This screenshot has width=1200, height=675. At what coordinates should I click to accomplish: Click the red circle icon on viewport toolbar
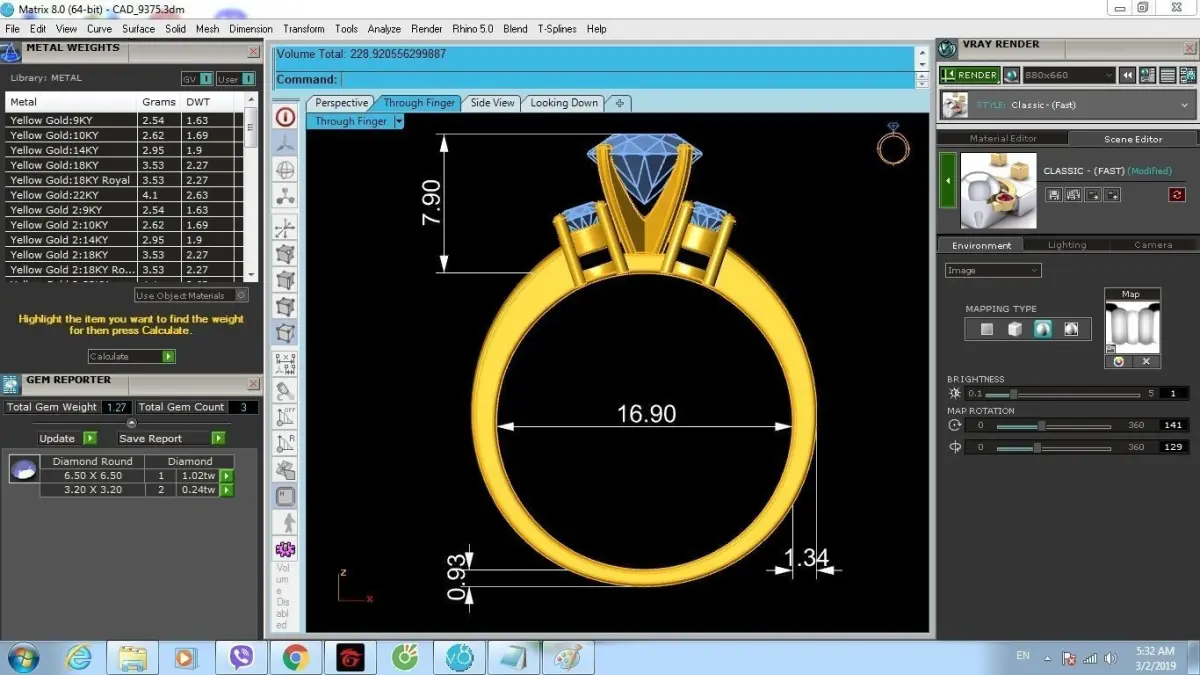pyautogui.click(x=285, y=117)
